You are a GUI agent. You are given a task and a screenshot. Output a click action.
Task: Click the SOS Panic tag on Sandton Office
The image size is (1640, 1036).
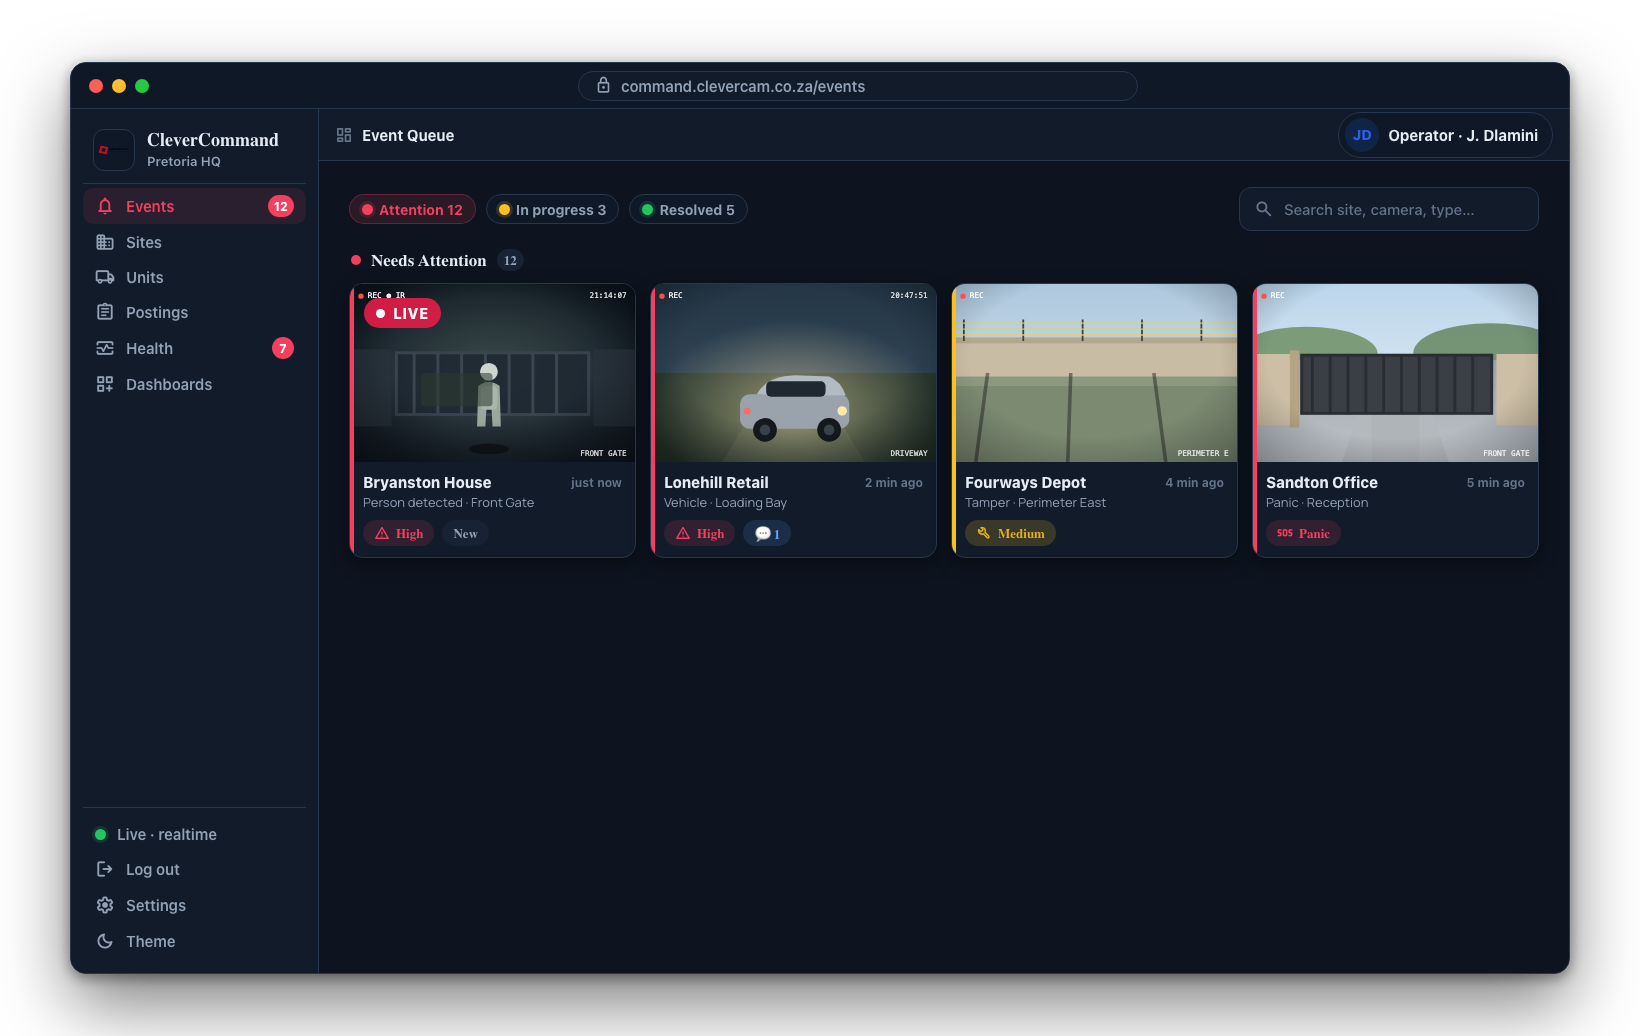point(1303,533)
